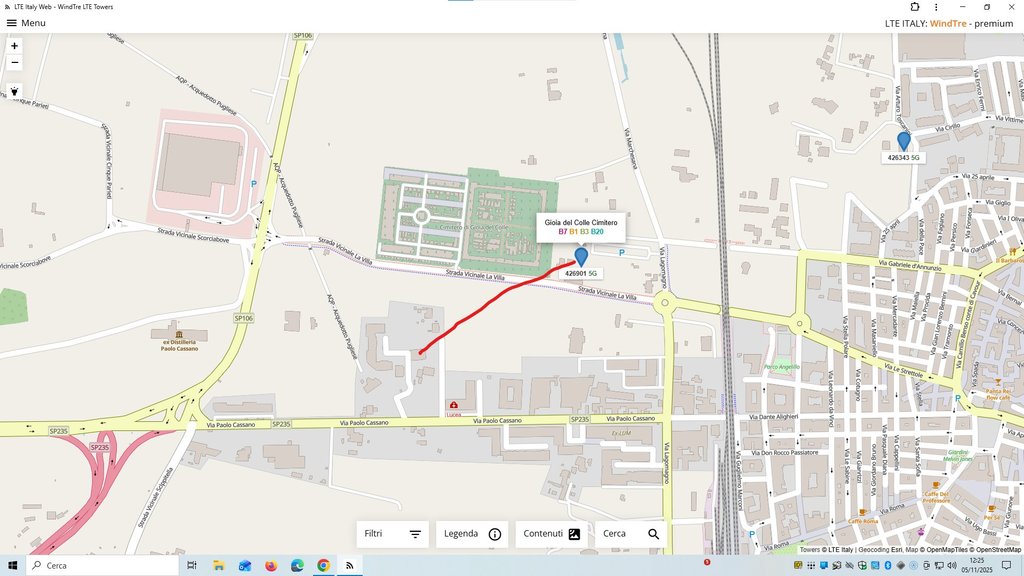Click the Gioia del Colle Cimitero popup

point(581,227)
